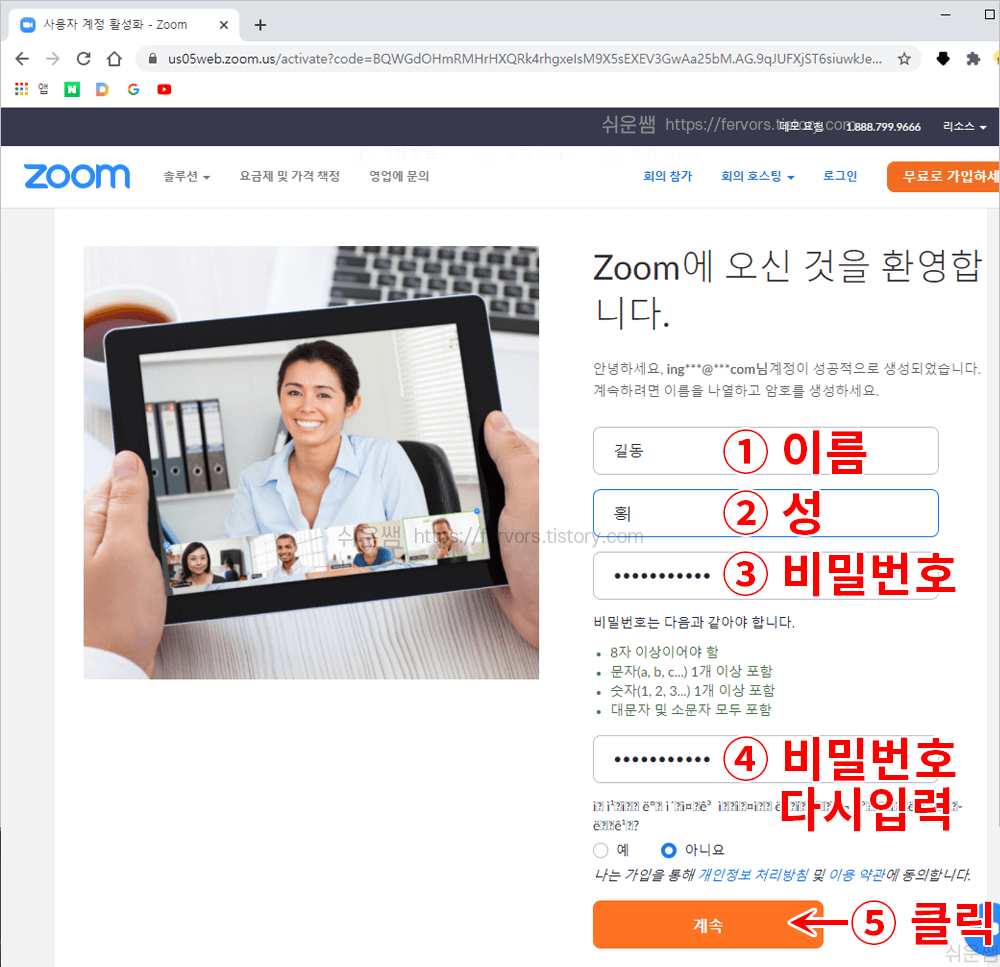This screenshot has height=967, width=1000.
Task: Expand the 리소스 dropdown
Action: pos(964,127)
